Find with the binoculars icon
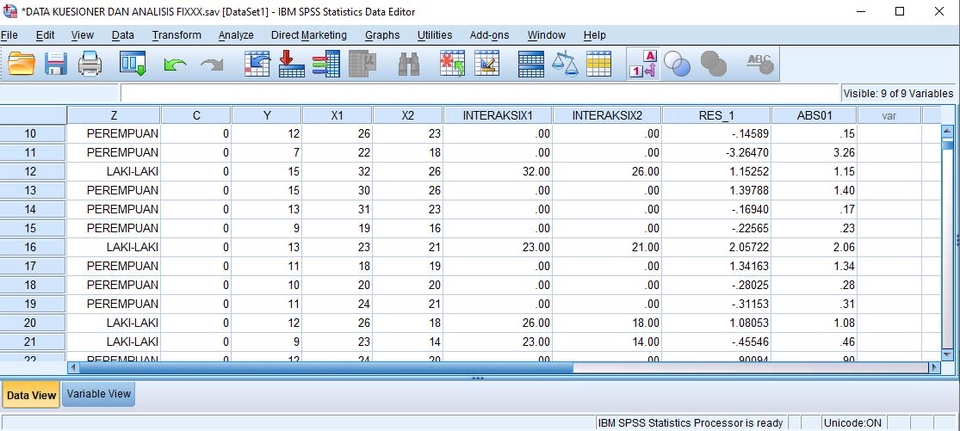 point(409,64)
